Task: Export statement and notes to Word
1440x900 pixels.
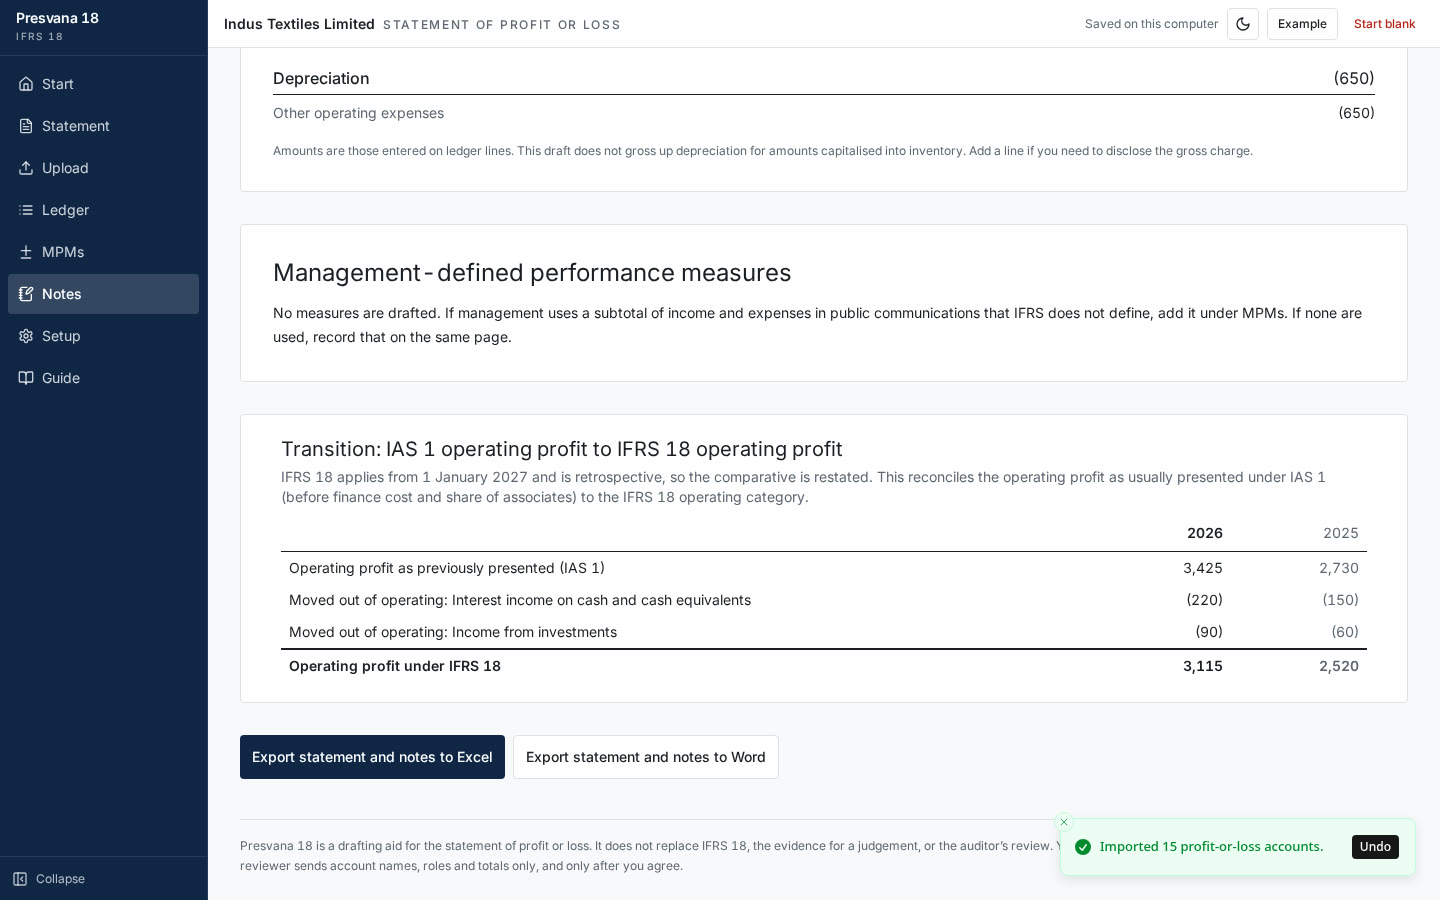Action: click(x=646, y=757)
